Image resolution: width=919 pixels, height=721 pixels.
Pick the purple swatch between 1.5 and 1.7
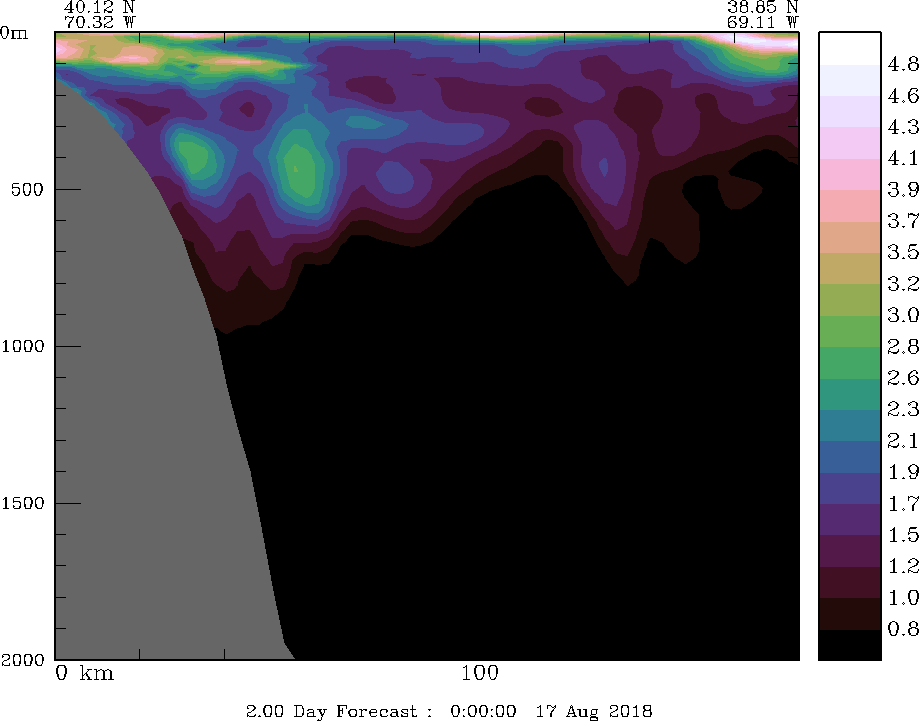[850, 519]
